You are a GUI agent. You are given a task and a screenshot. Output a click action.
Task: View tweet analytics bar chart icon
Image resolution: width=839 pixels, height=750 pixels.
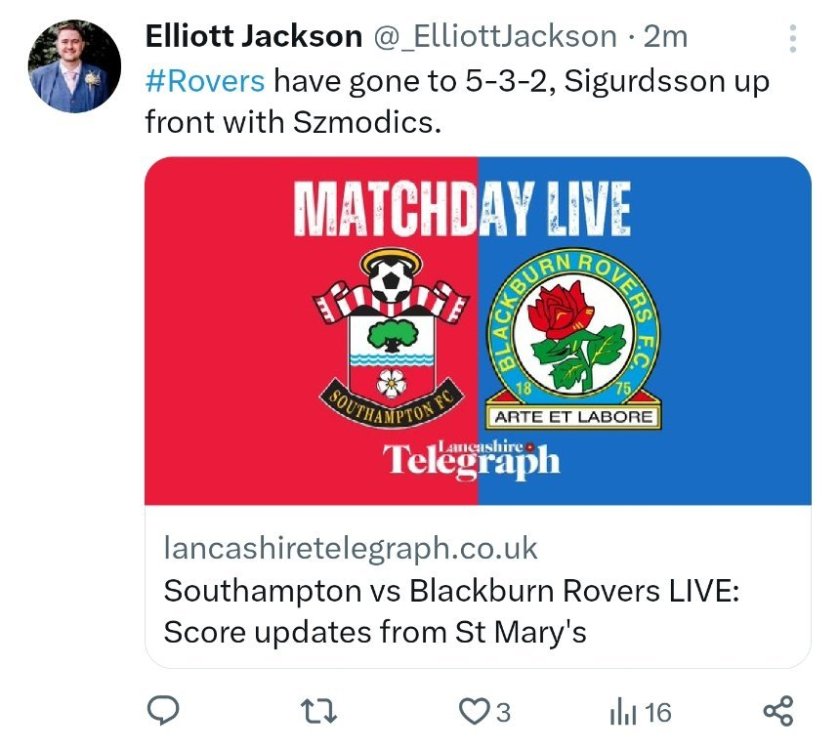622,712
